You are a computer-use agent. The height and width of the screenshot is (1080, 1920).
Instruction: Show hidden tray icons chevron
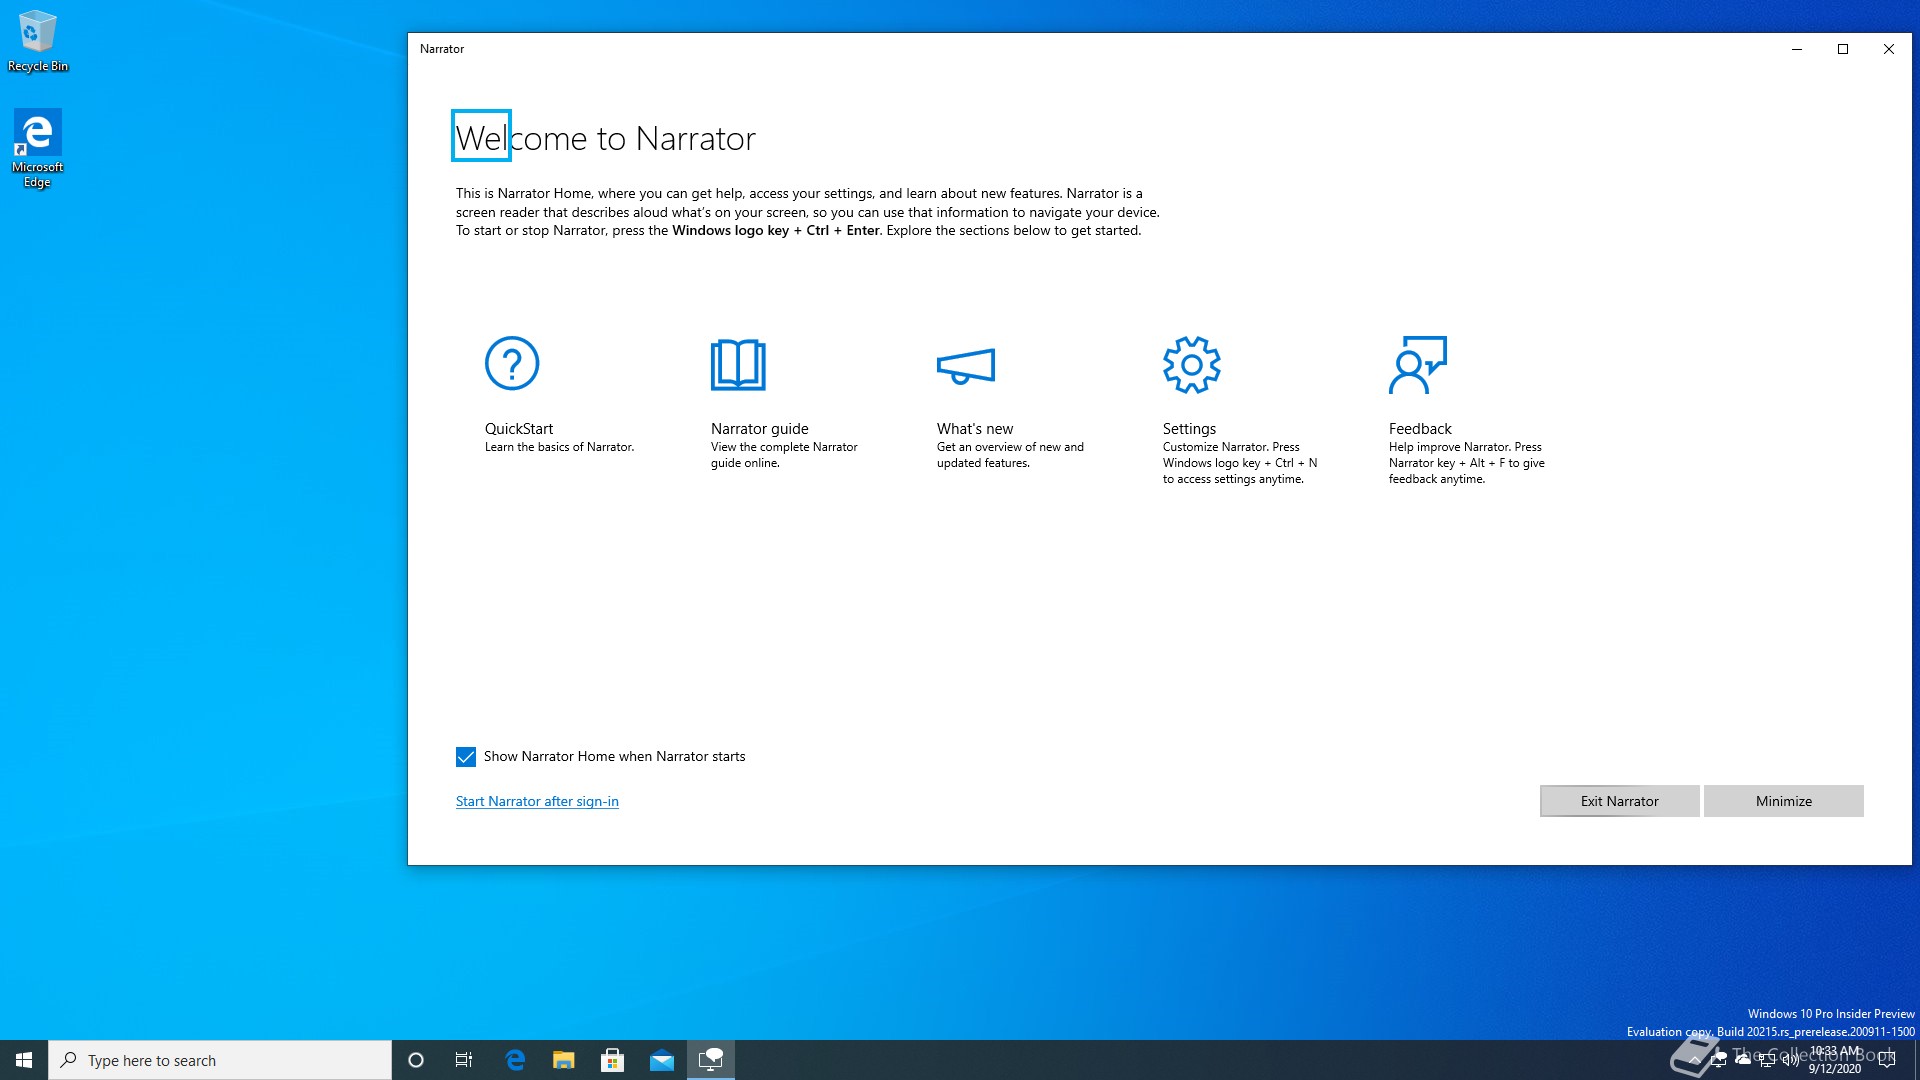point(1695,1060)
